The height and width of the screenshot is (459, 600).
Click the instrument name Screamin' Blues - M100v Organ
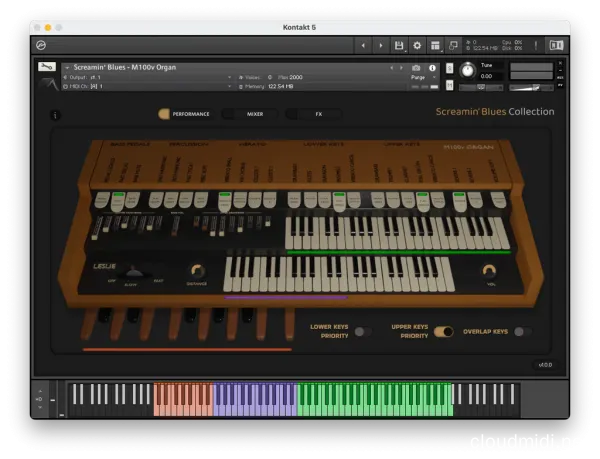click(125, 67)
